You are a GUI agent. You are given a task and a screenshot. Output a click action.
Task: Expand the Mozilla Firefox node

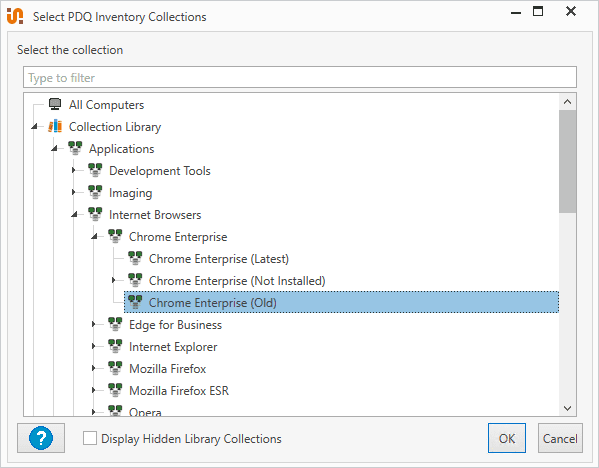pos(93,368)
